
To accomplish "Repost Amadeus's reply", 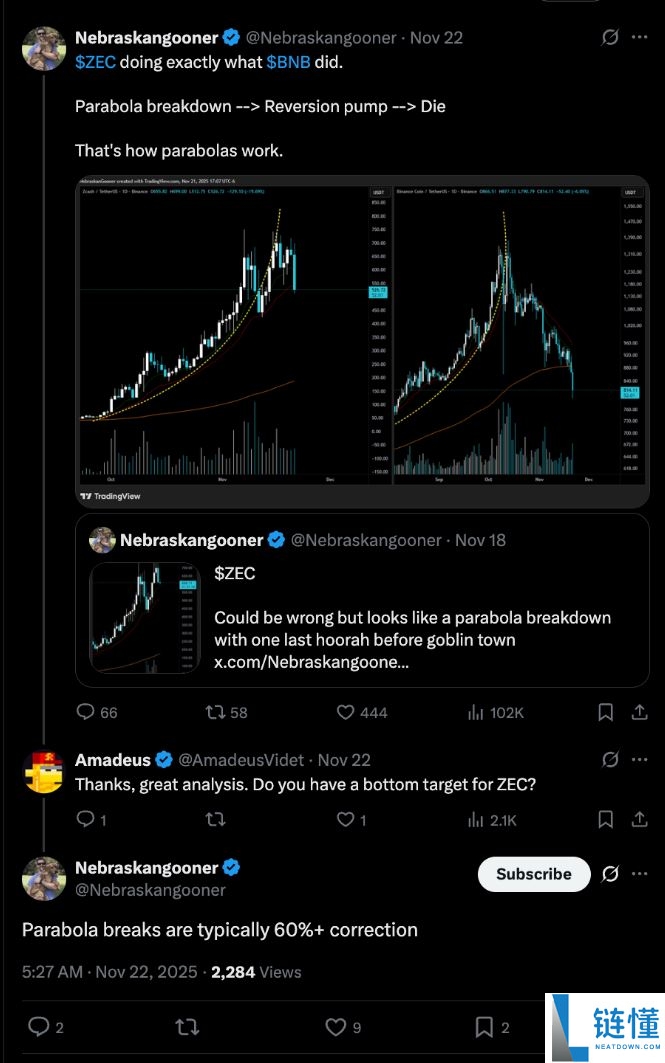I will point(215,820).
